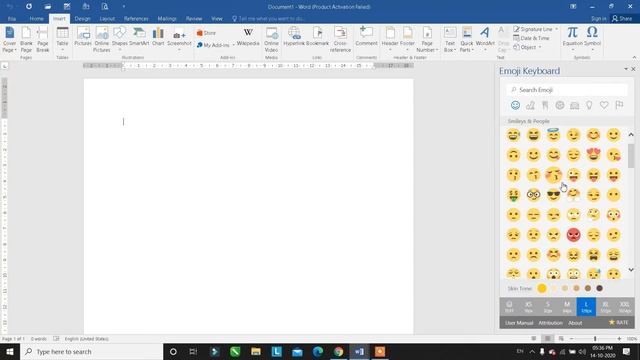Open Wikipedia add-in

click(248, 37)
